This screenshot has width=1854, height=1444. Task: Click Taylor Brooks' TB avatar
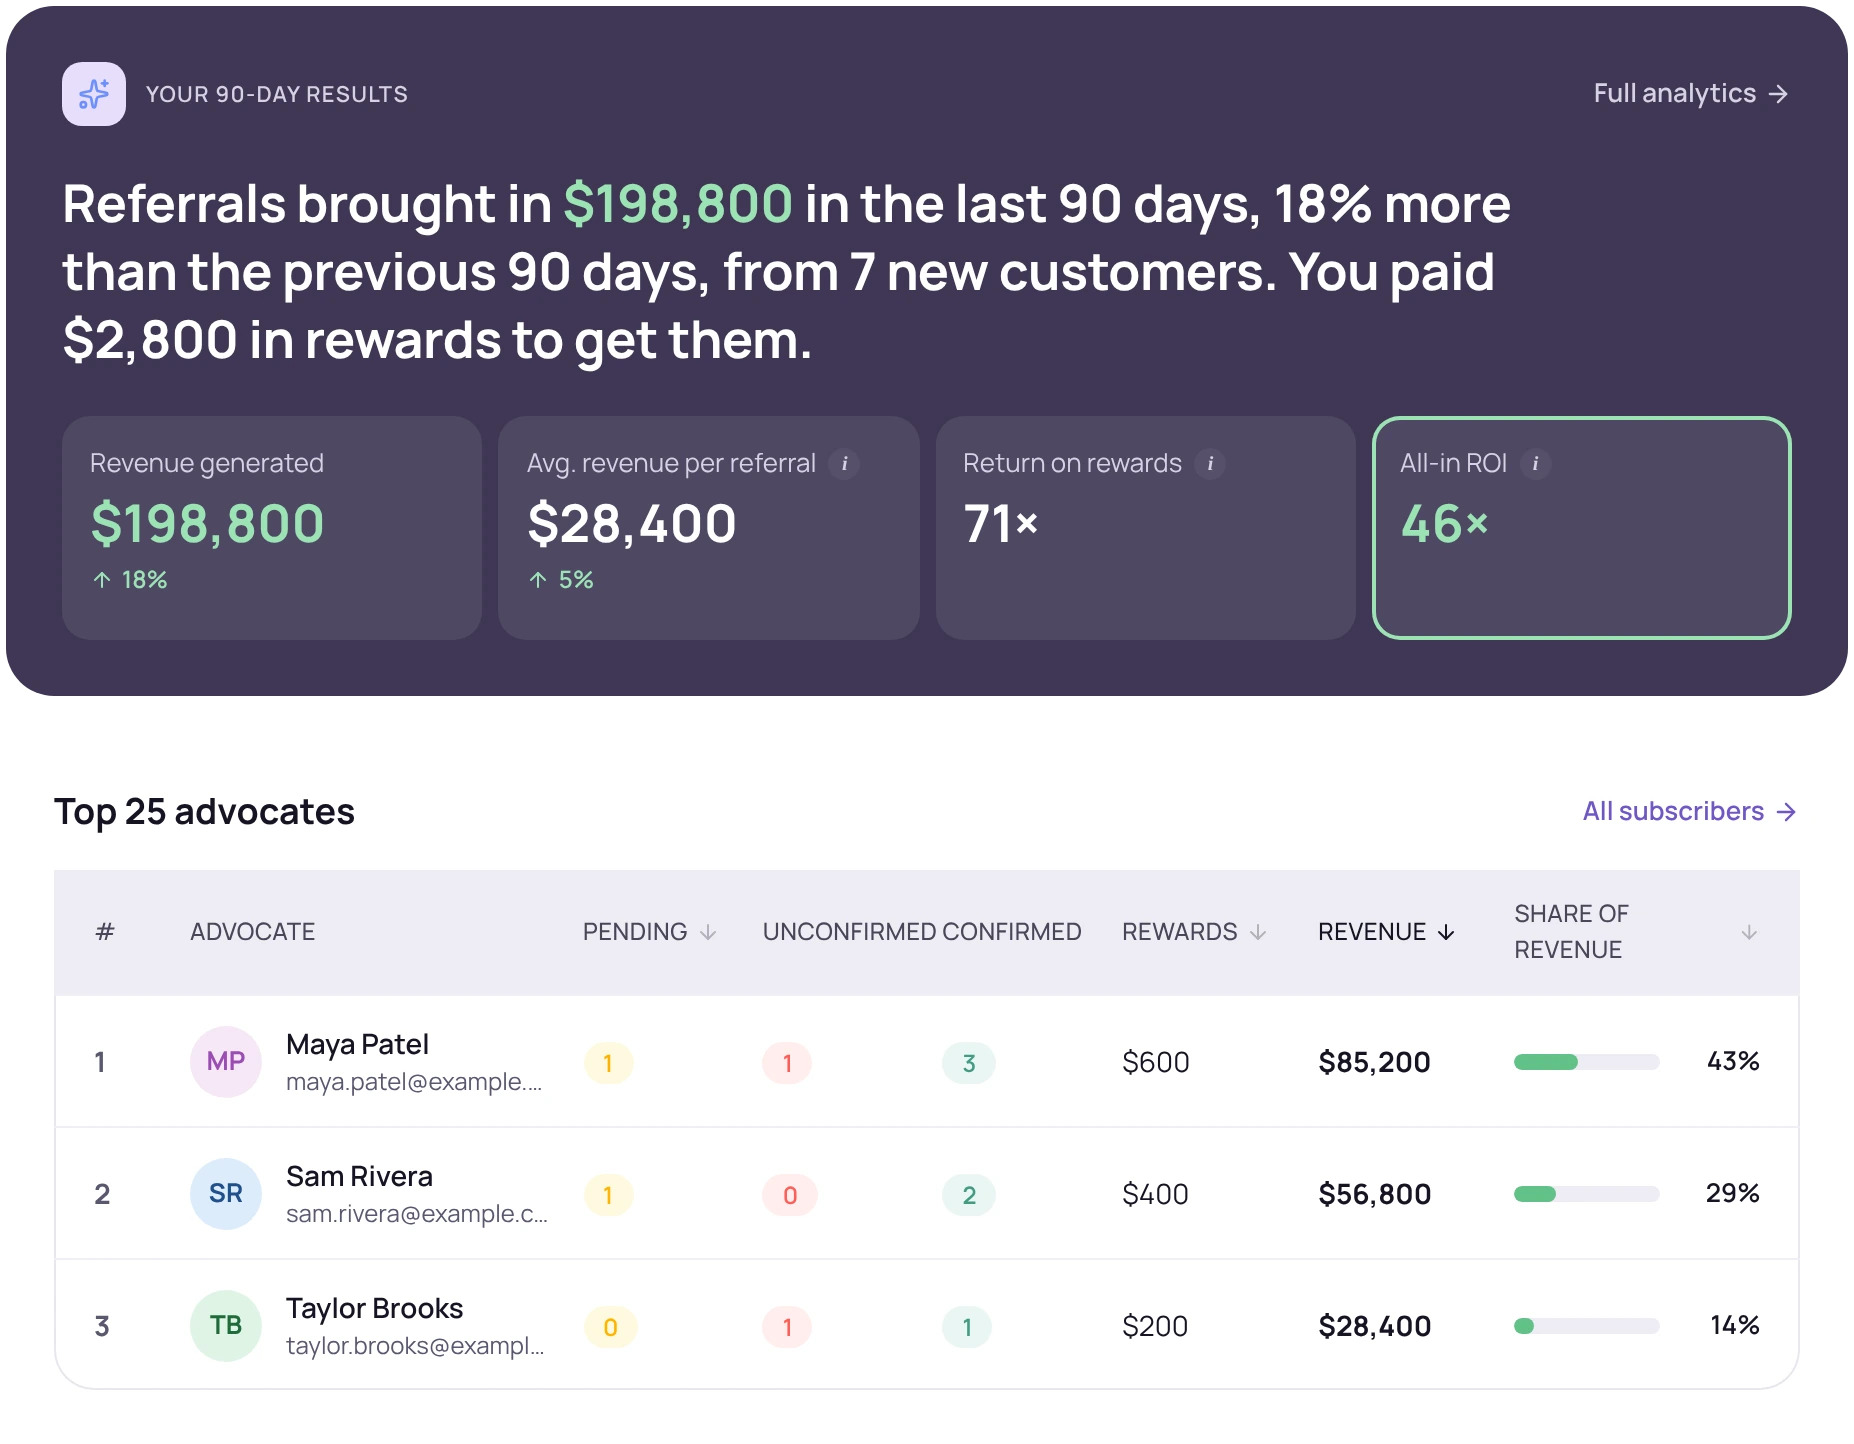(x=226, y=1326)
